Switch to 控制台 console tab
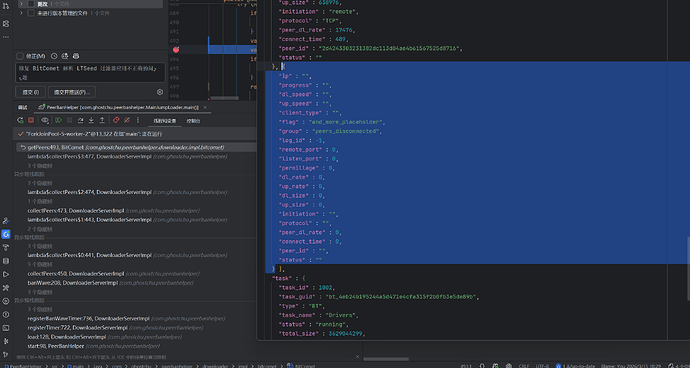Image resolution: width=690 pixels, height=368 pixels. 193,121
